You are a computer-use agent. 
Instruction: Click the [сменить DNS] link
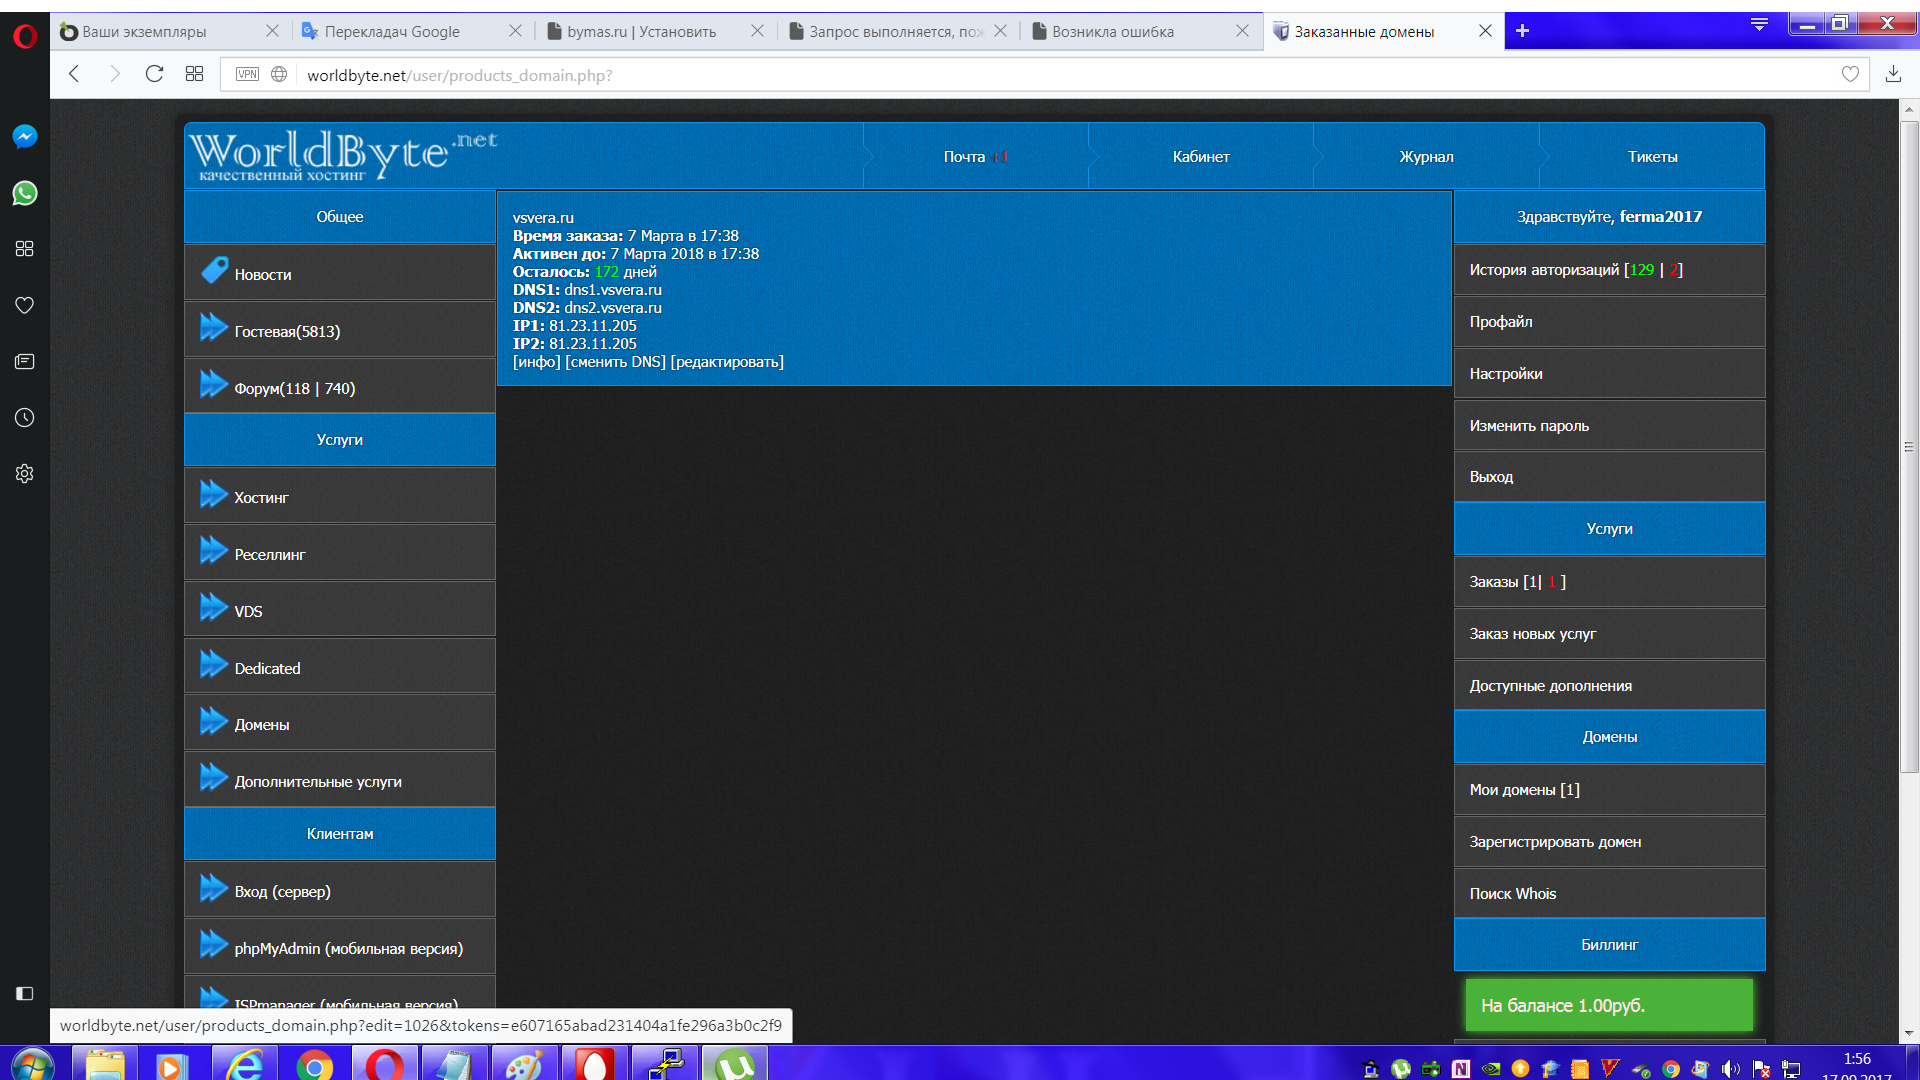[615, 362]
